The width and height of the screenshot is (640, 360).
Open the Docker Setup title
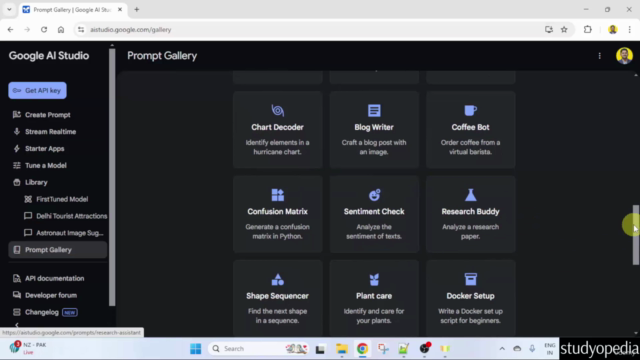pyautogui.click(x=470, y=296)
